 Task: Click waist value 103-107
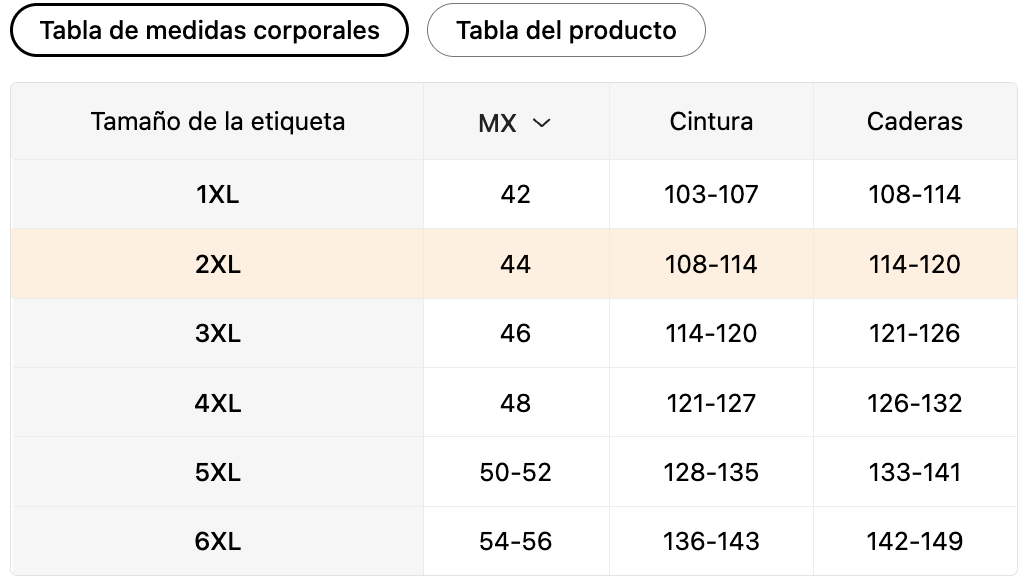point(711,194)
